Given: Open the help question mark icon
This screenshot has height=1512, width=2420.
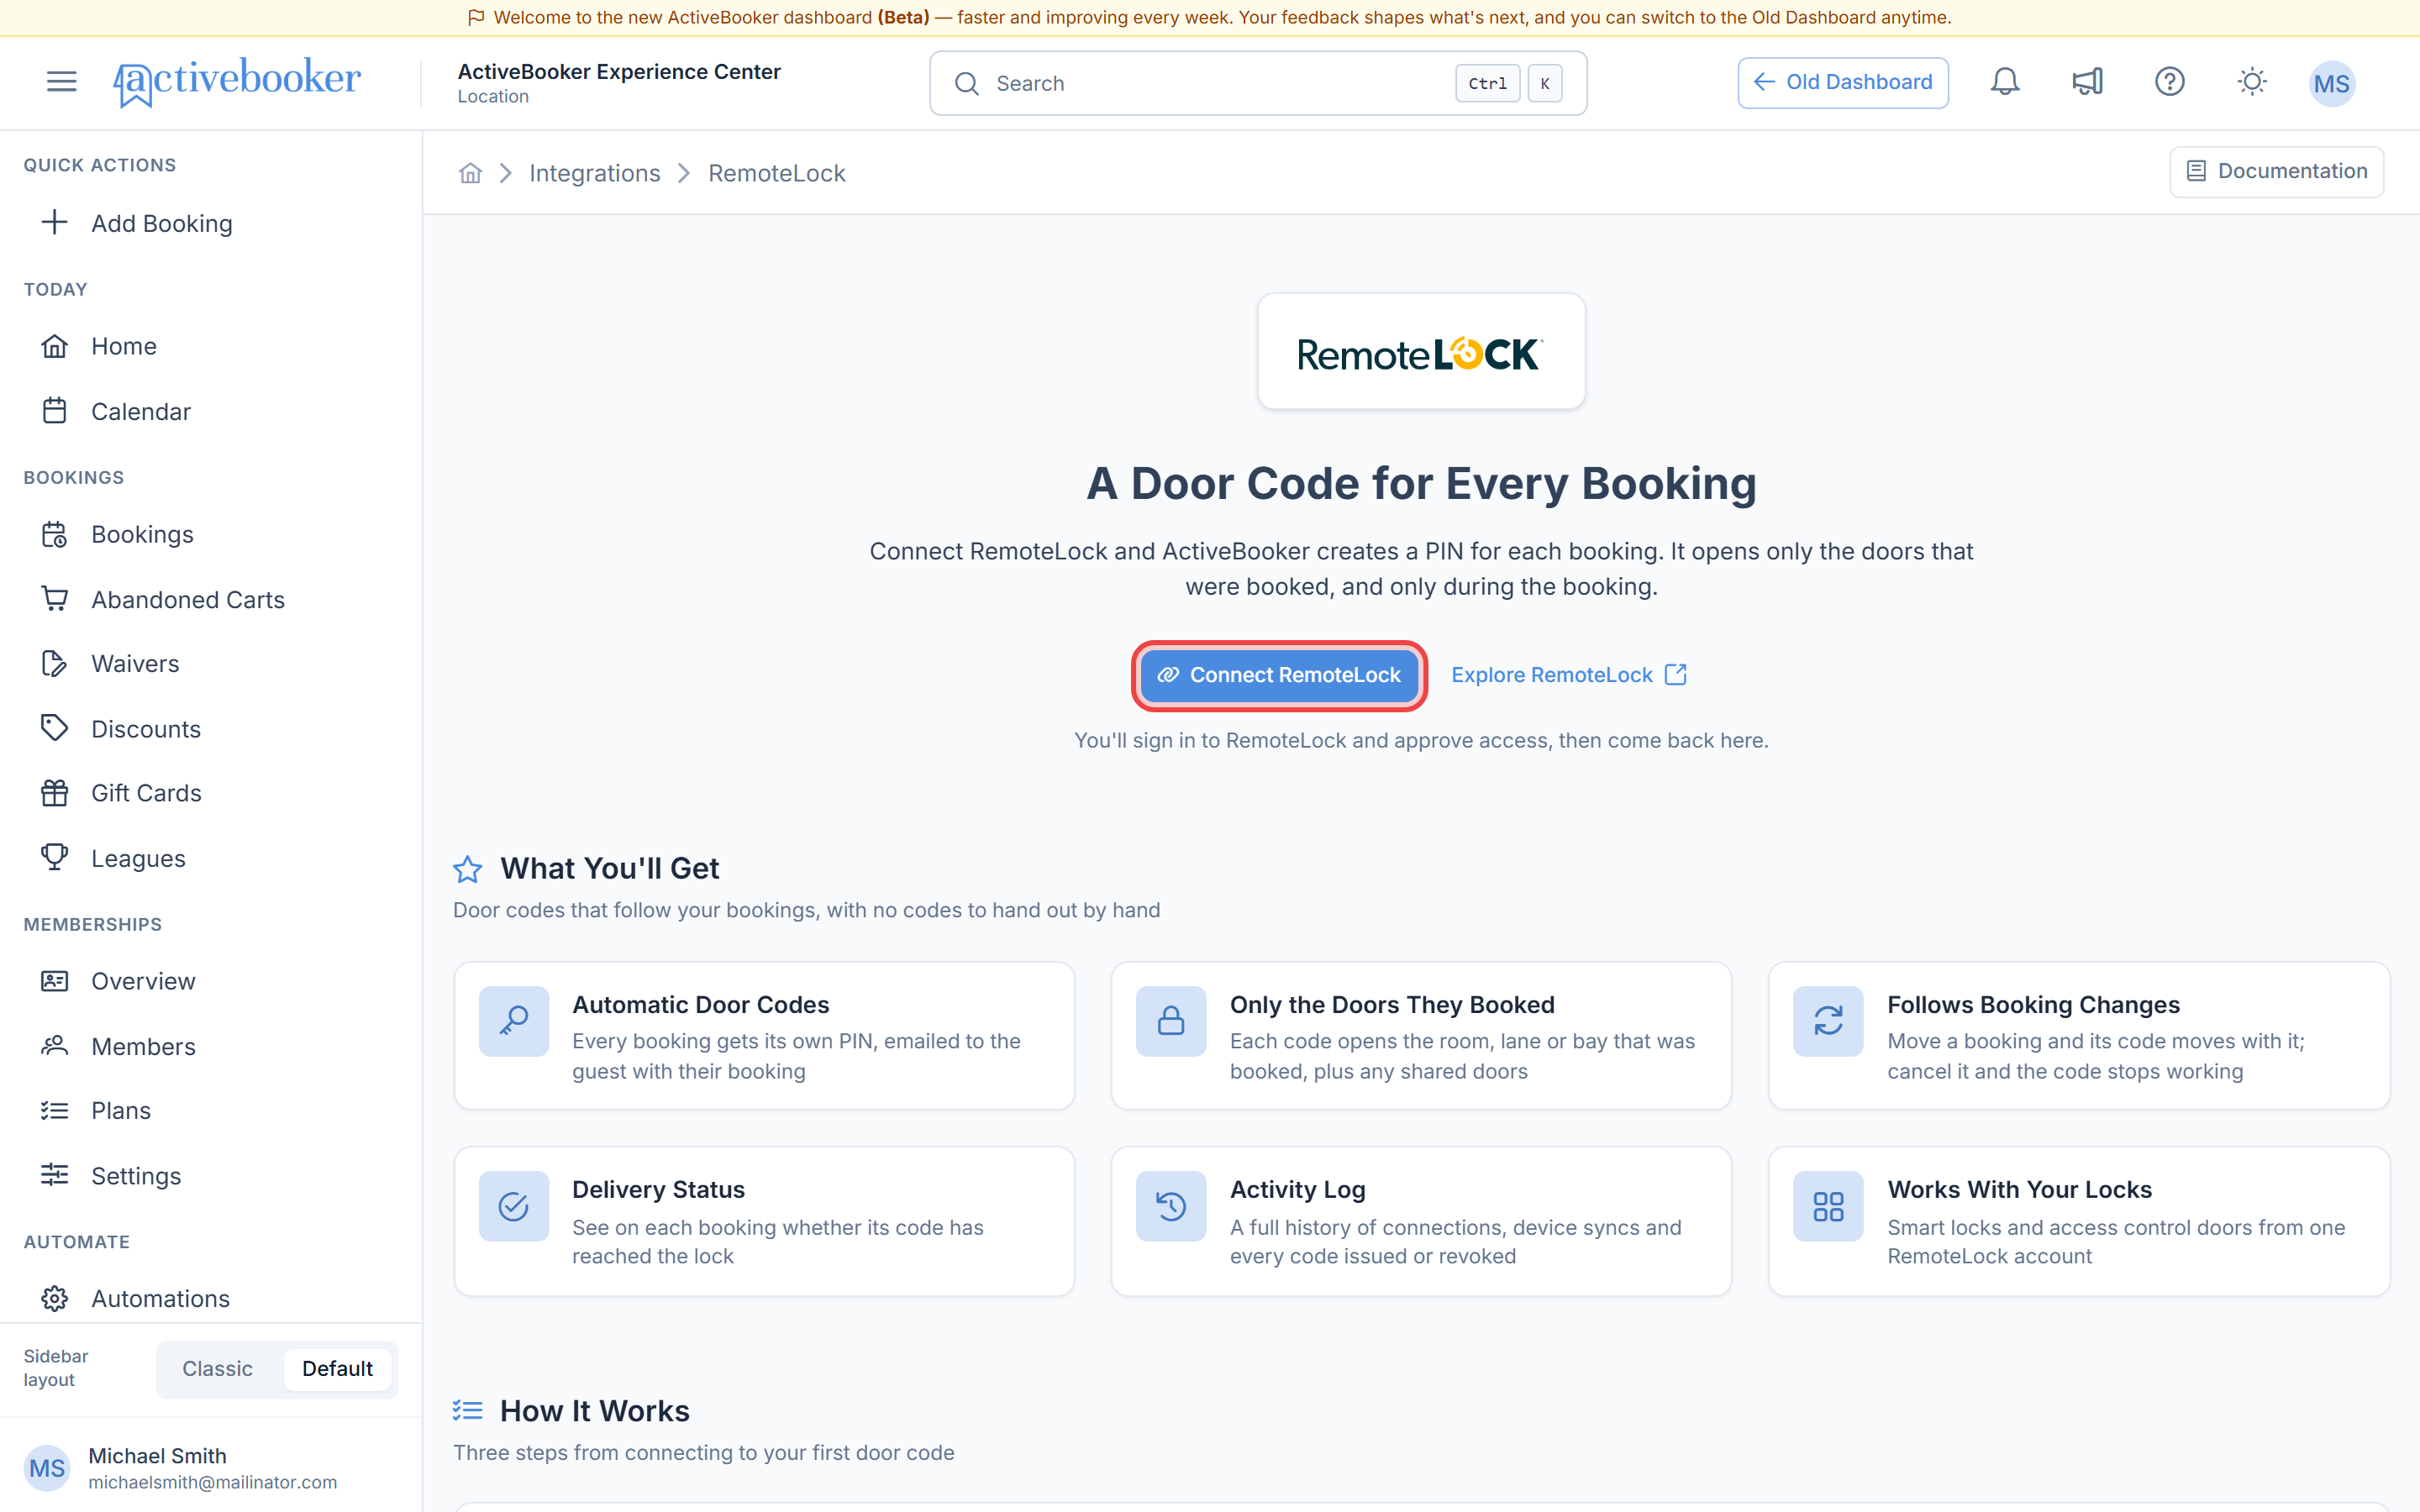Looking at the screenshot, I should (x=2169, y=82).
